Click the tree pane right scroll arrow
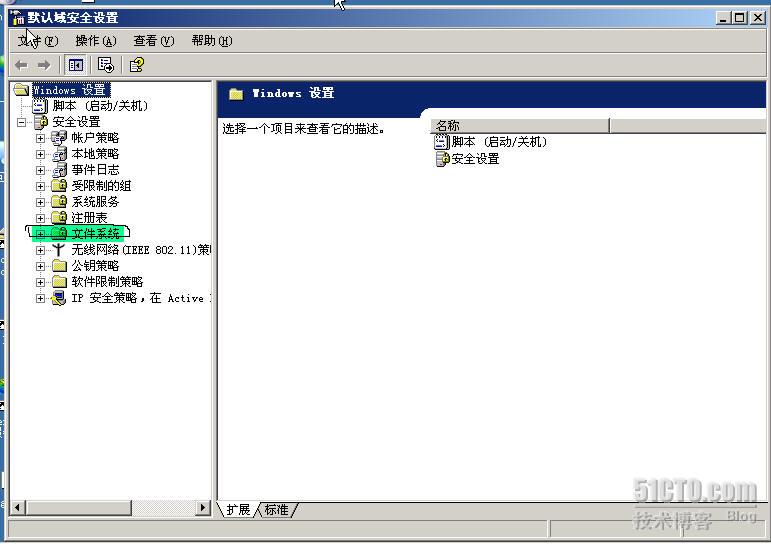The height and width of the screenshot is (544, 771). click(x=203, y=508)
